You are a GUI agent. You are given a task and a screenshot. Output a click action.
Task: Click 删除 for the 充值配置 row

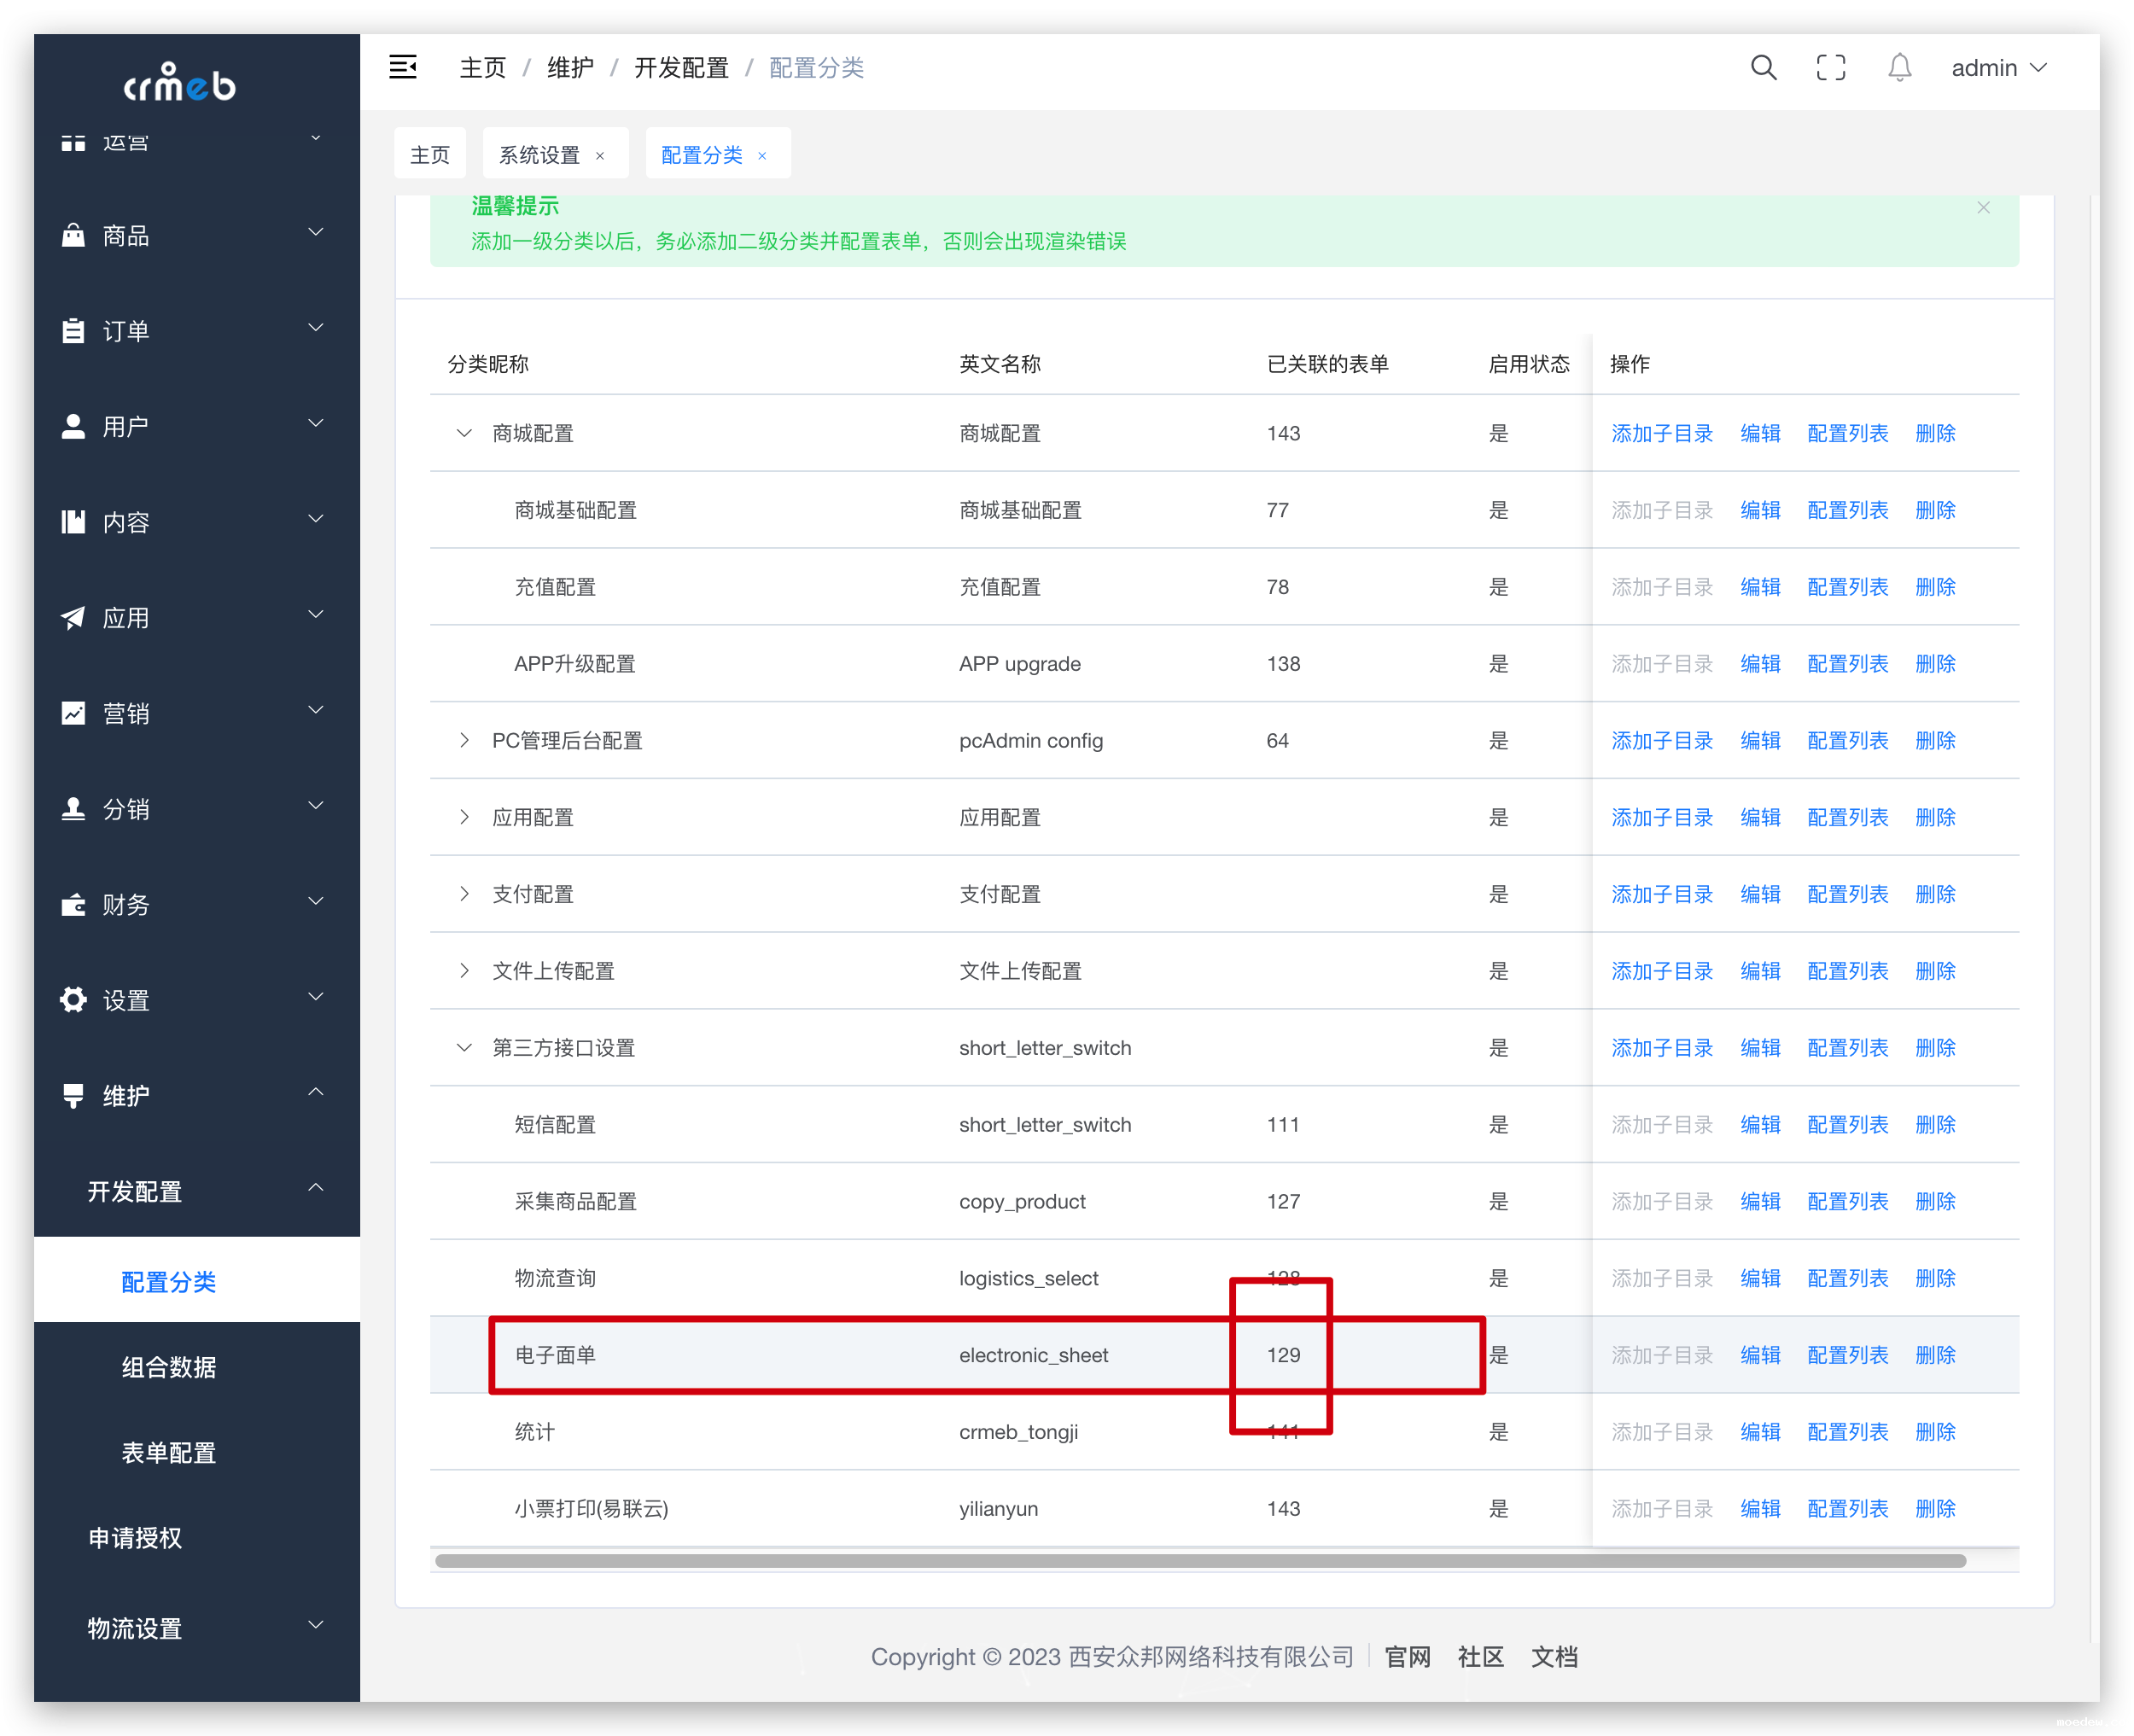pyautogui.click(x=1935, y=587)
